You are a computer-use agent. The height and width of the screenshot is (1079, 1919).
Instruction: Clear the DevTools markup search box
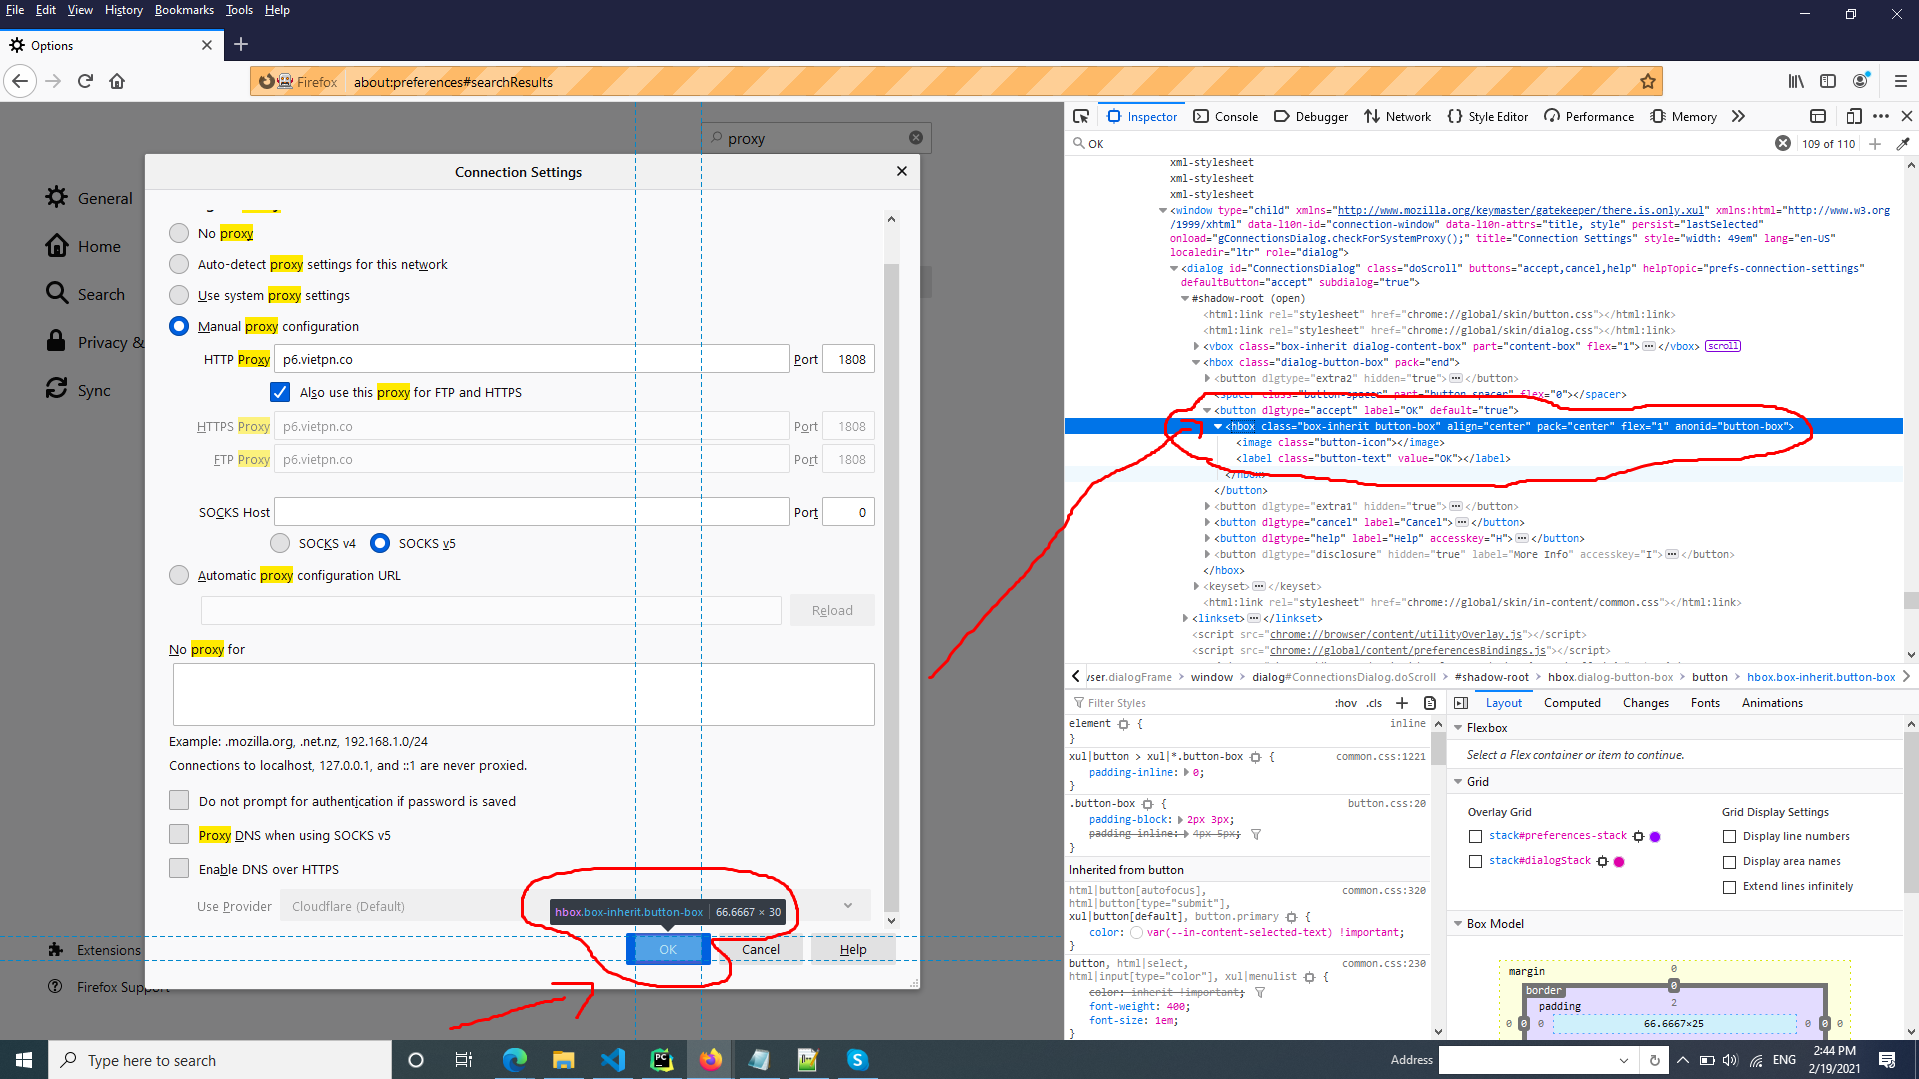click(1783, 143)
